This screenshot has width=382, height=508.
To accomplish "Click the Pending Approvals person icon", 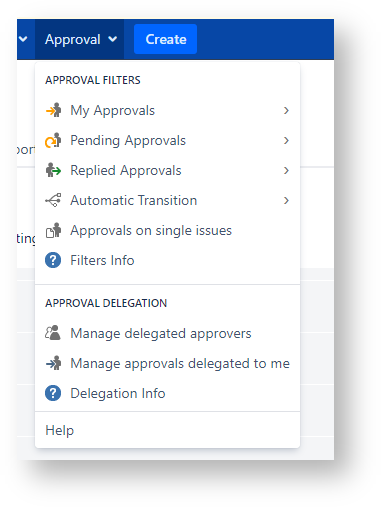I will pyautogui.click(x=53, y=140).
